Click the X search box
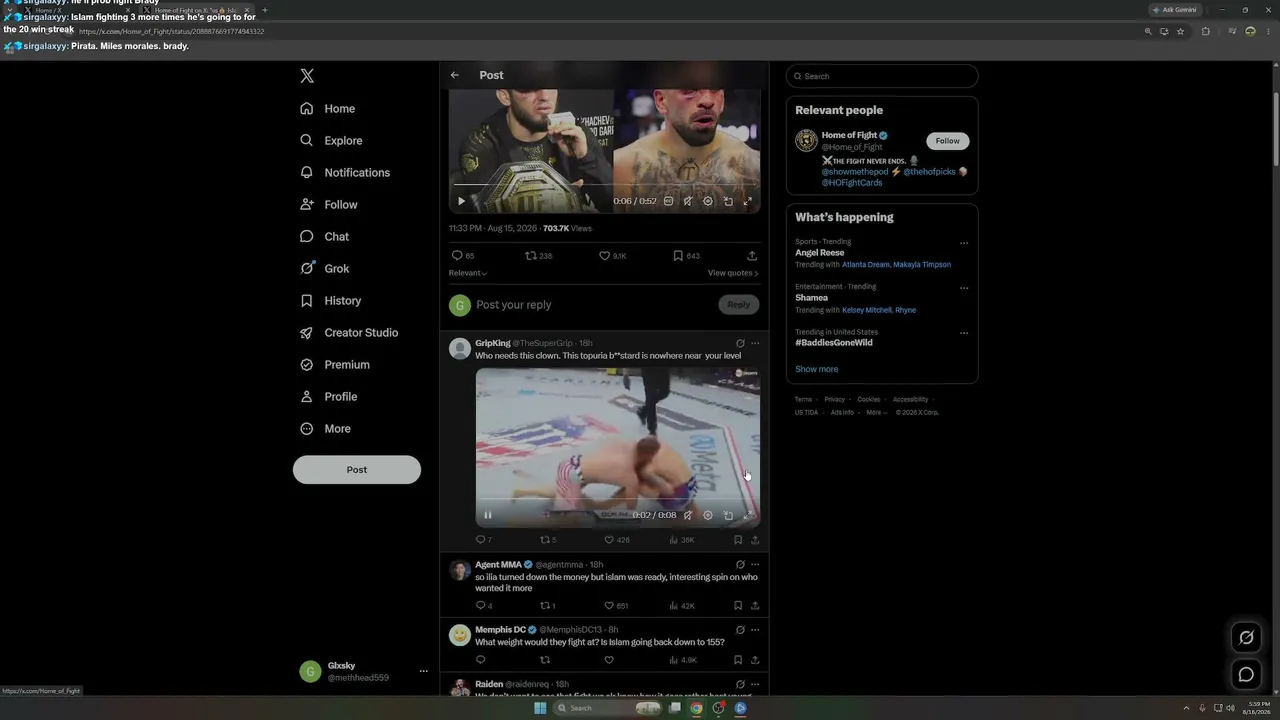This screenshot has width=1280, height=720. coord(882,76)
